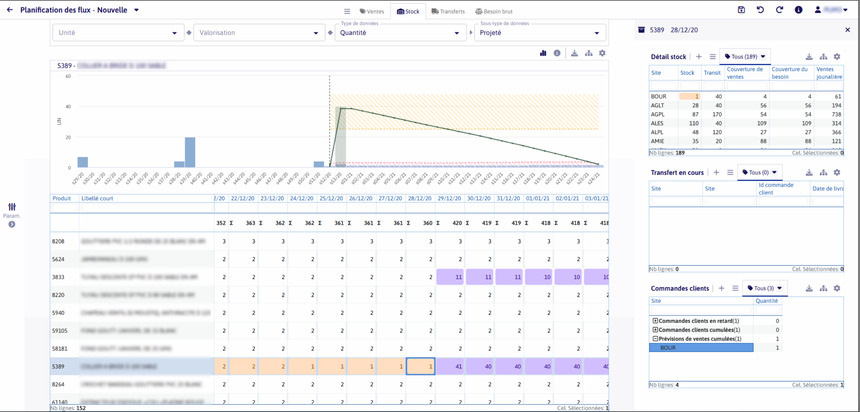
Task: Open the Détail stock list menu icon
Action: tap(712, 57)
